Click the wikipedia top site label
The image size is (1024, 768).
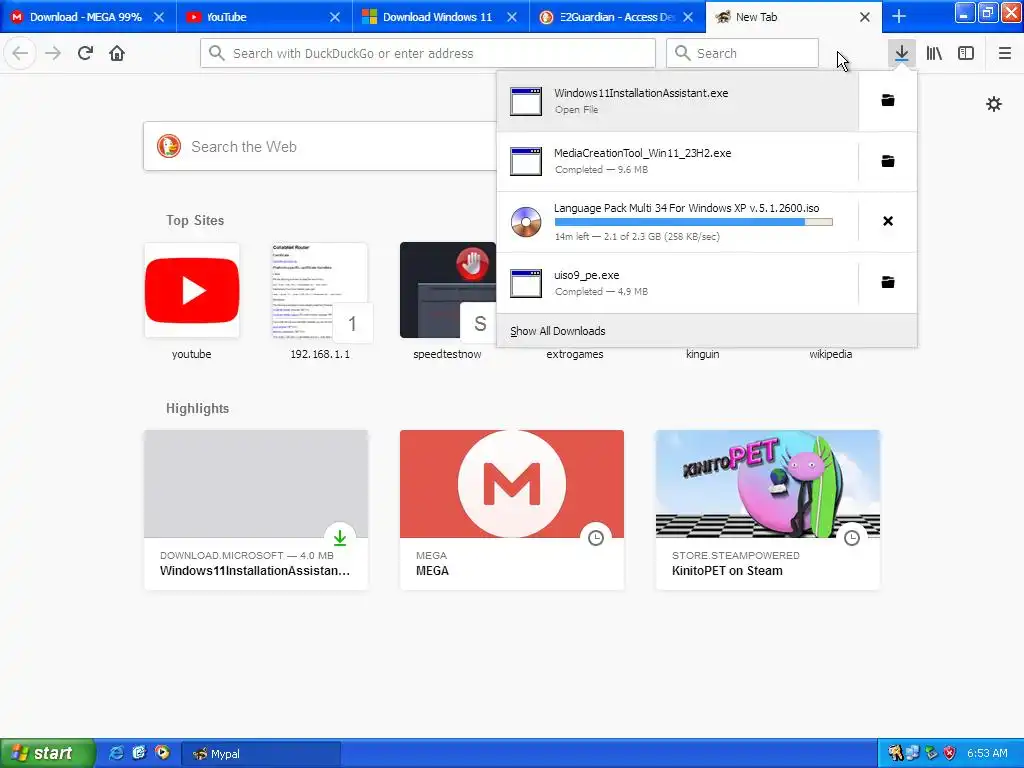830,354
